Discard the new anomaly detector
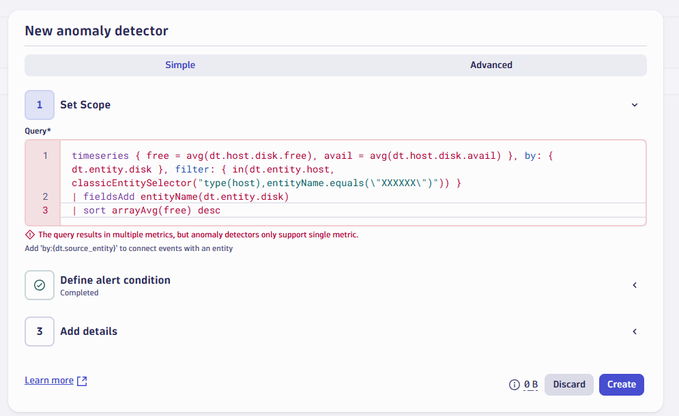Image resolution: width=679 pixels, height=416 pixels. 569,385
